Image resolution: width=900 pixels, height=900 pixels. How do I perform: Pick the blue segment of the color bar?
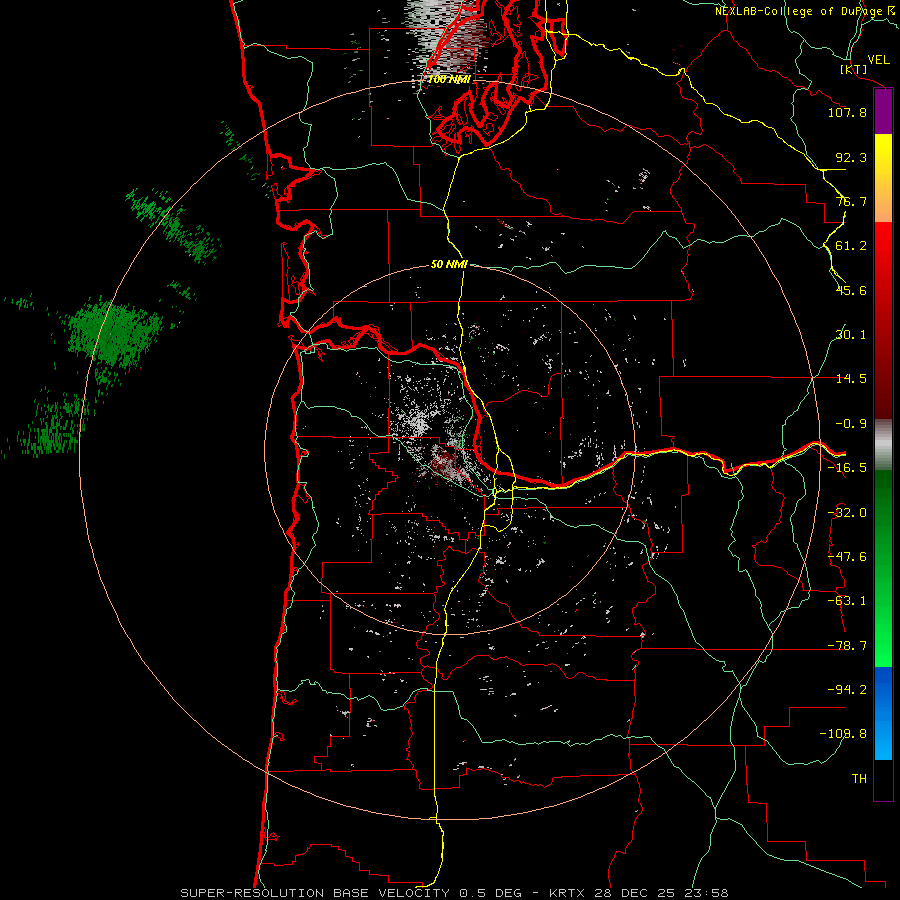883,713
